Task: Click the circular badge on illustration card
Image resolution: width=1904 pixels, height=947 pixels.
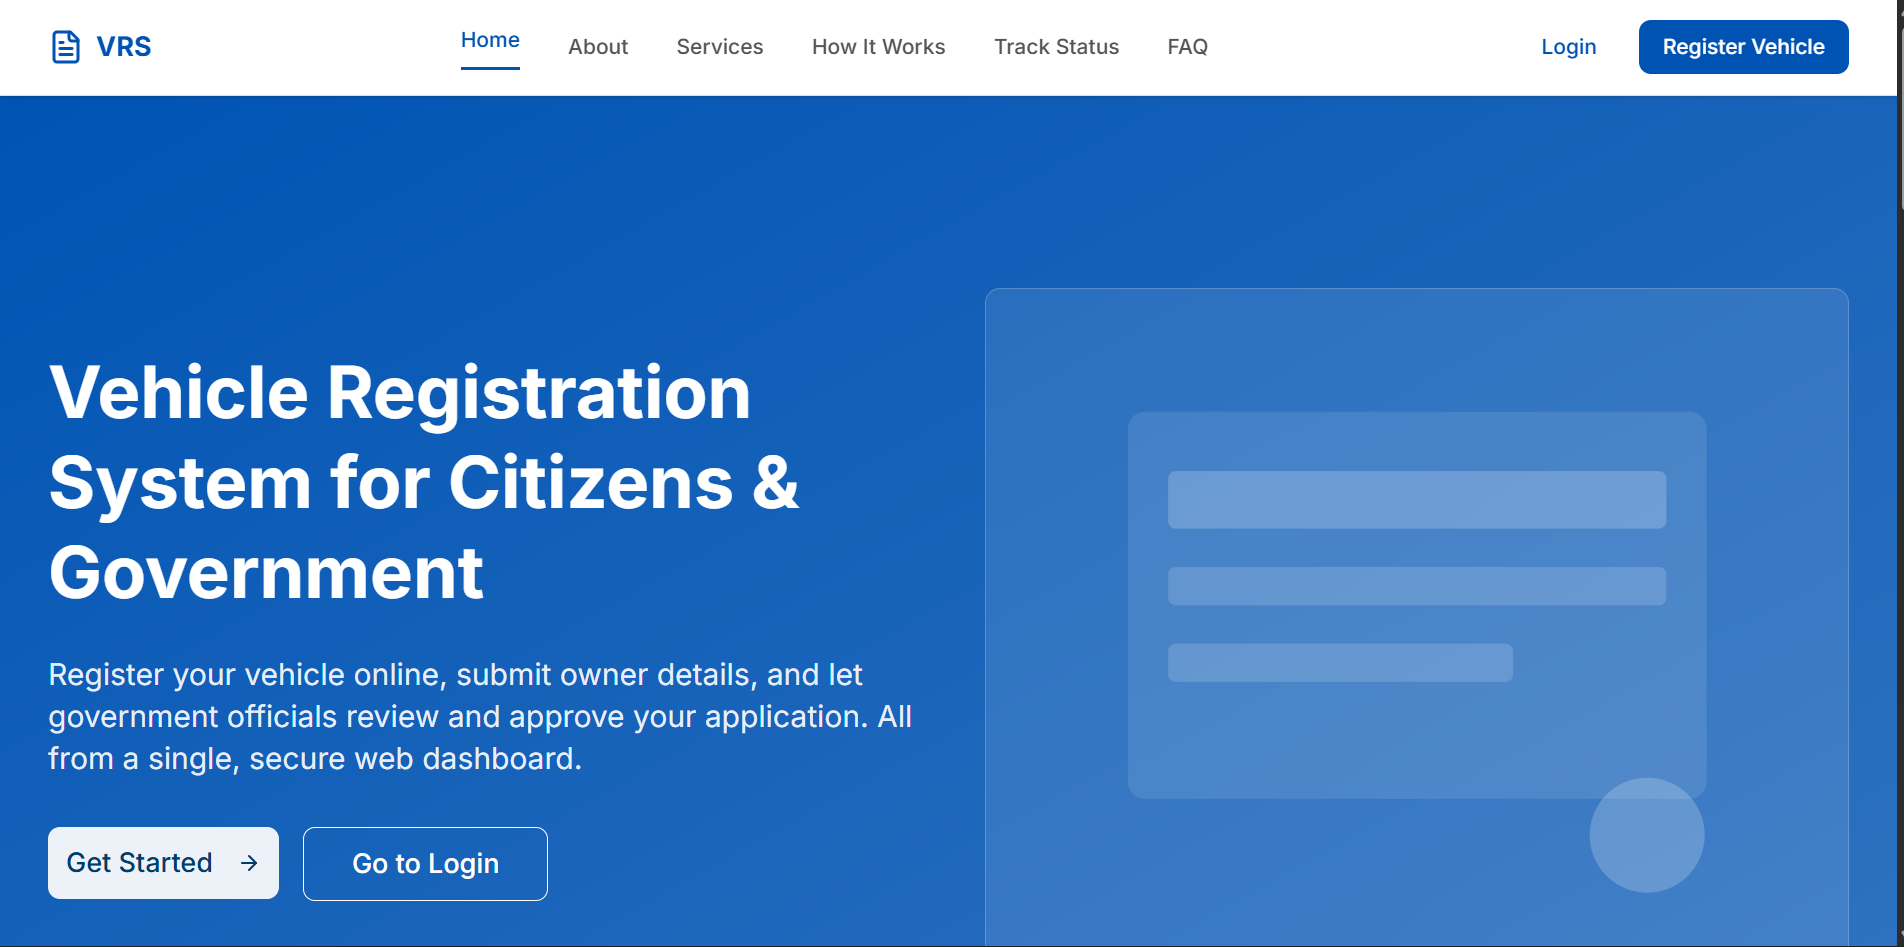Action: click(x=1646, y=835)
